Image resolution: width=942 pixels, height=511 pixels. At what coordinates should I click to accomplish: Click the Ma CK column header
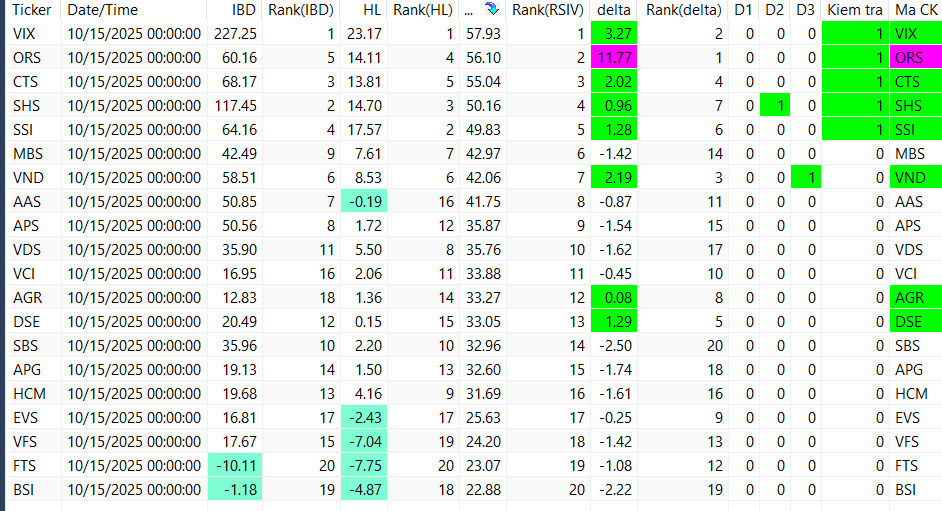[916, 10]
